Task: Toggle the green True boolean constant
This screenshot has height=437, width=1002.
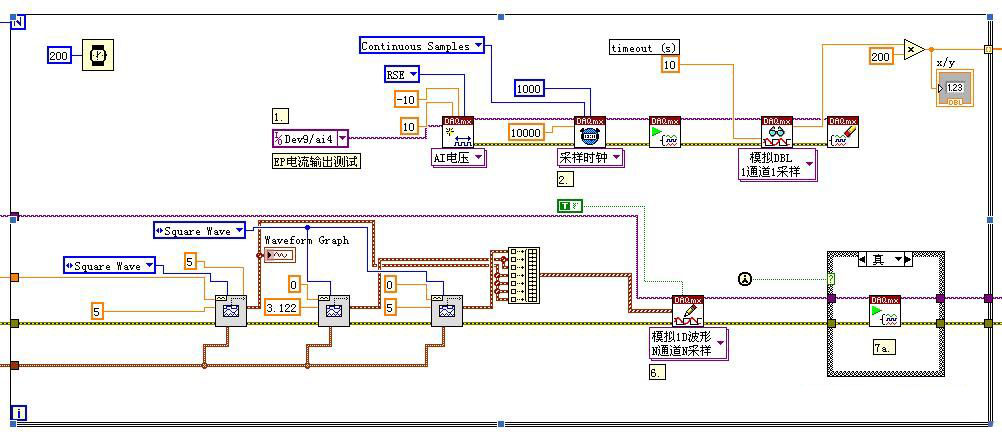Action: point(569,206)
